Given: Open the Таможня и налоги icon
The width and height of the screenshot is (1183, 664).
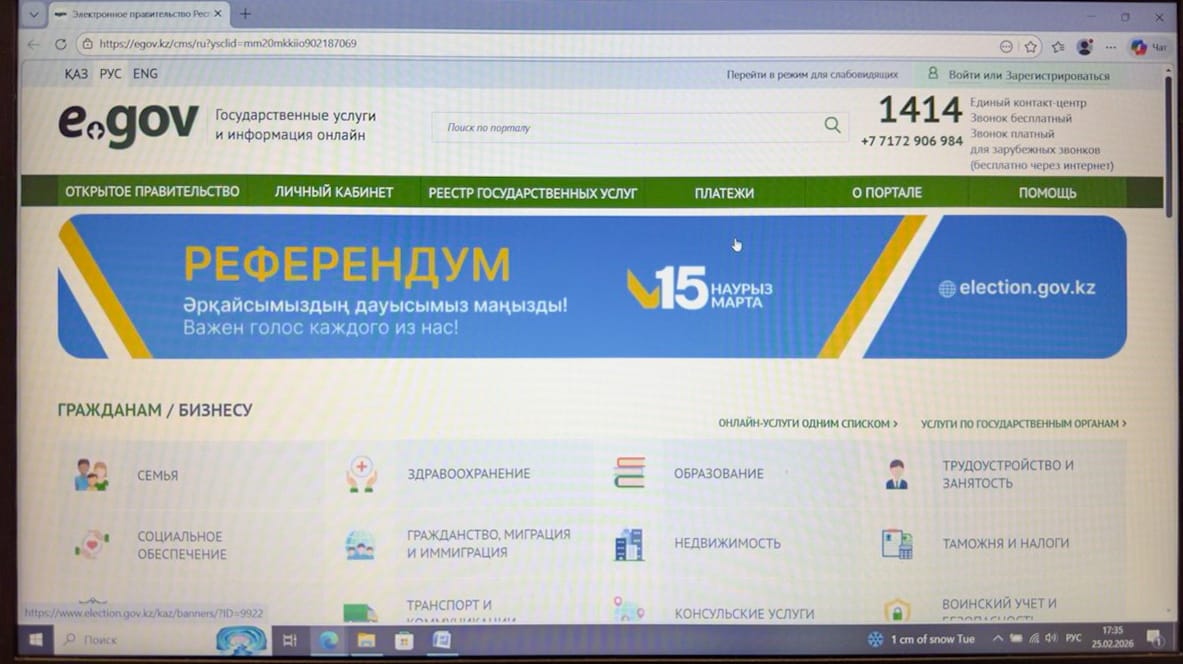Looking at the screenshot, I should [x=897, y=544].
